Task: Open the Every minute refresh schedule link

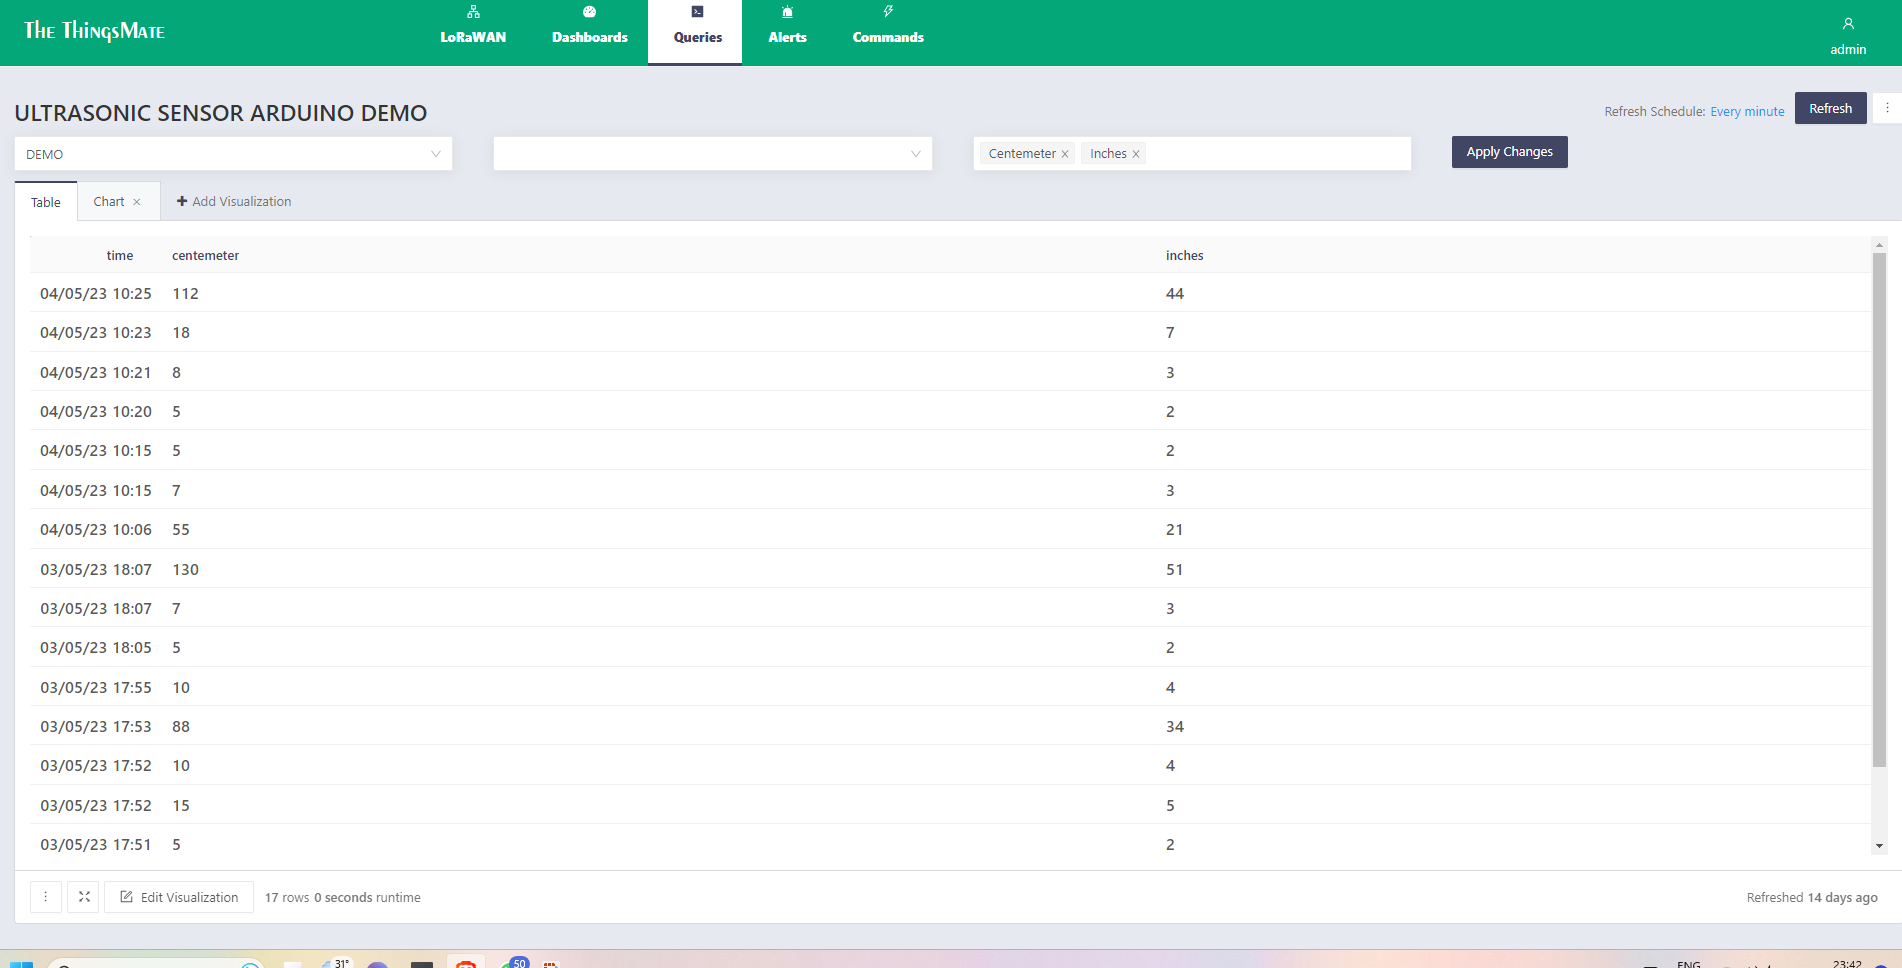Action: (x=1747, y=111)
